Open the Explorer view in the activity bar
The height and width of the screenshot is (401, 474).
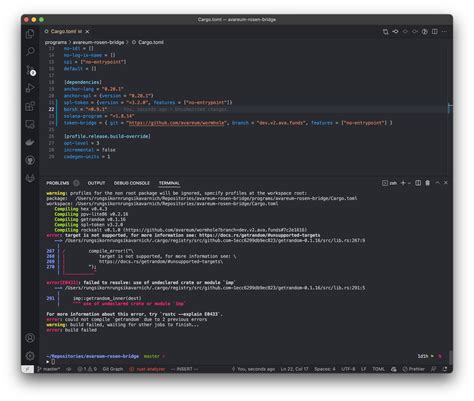30,34
